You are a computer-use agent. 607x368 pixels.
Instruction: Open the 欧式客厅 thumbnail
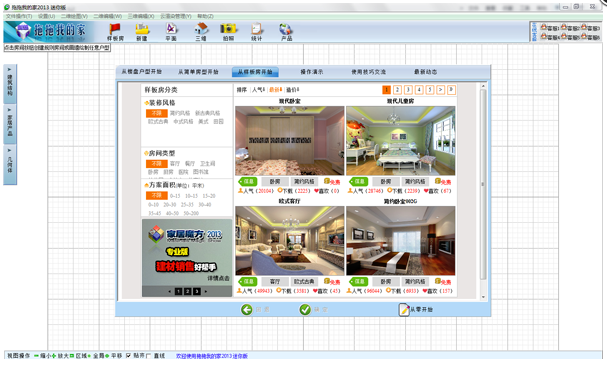tap(290, 241)
